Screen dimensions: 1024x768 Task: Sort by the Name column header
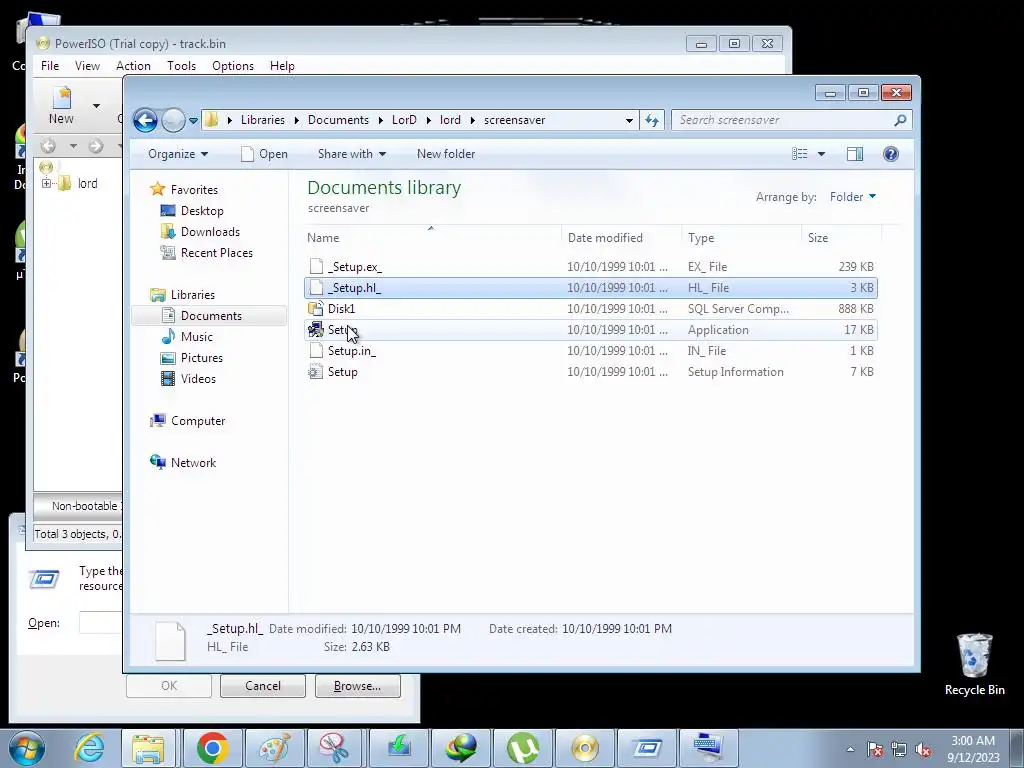pyautogui.click(x=431, y=238)
